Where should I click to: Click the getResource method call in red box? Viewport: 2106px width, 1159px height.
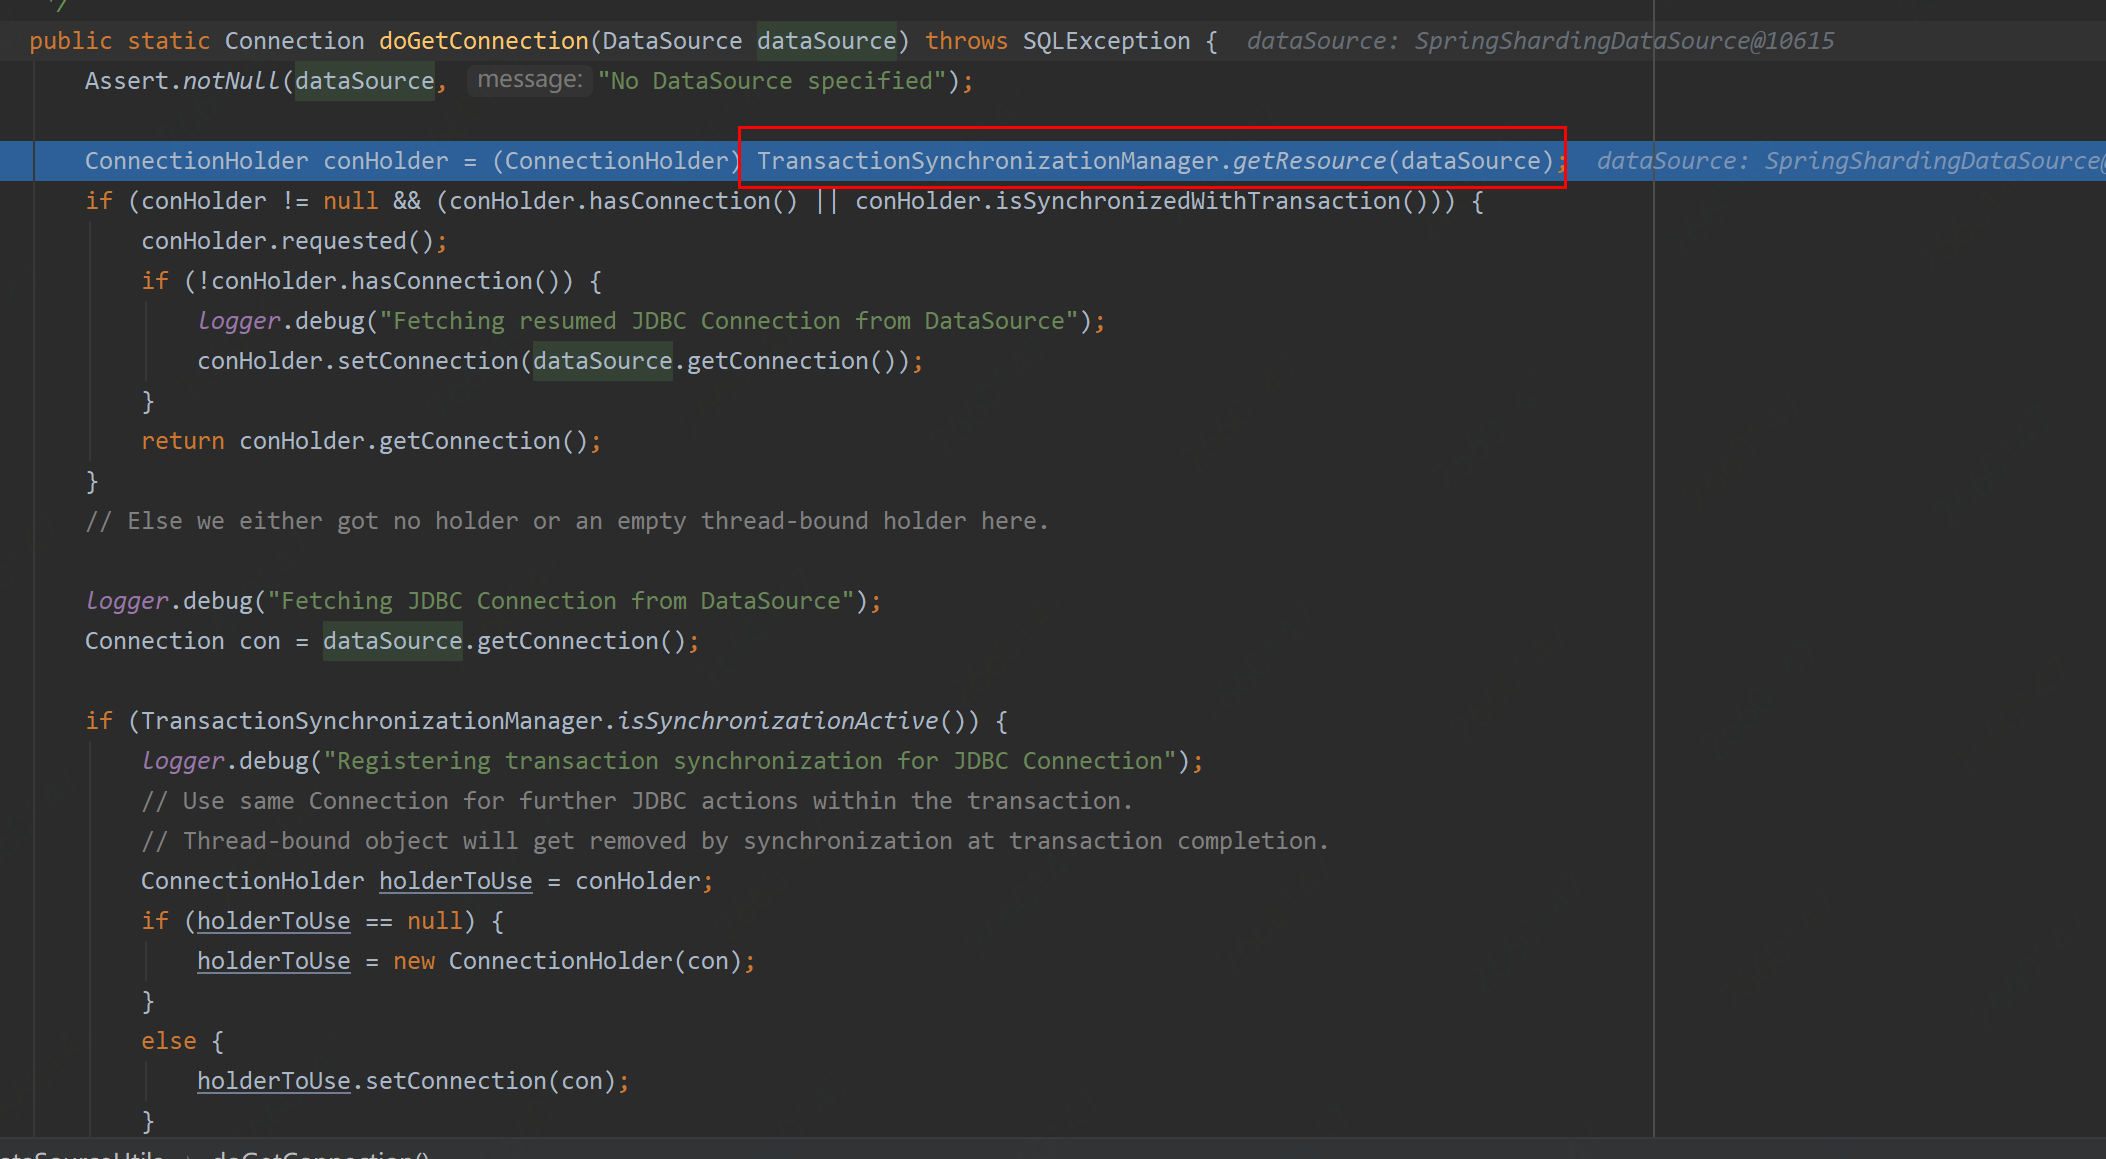point(1308,161)
